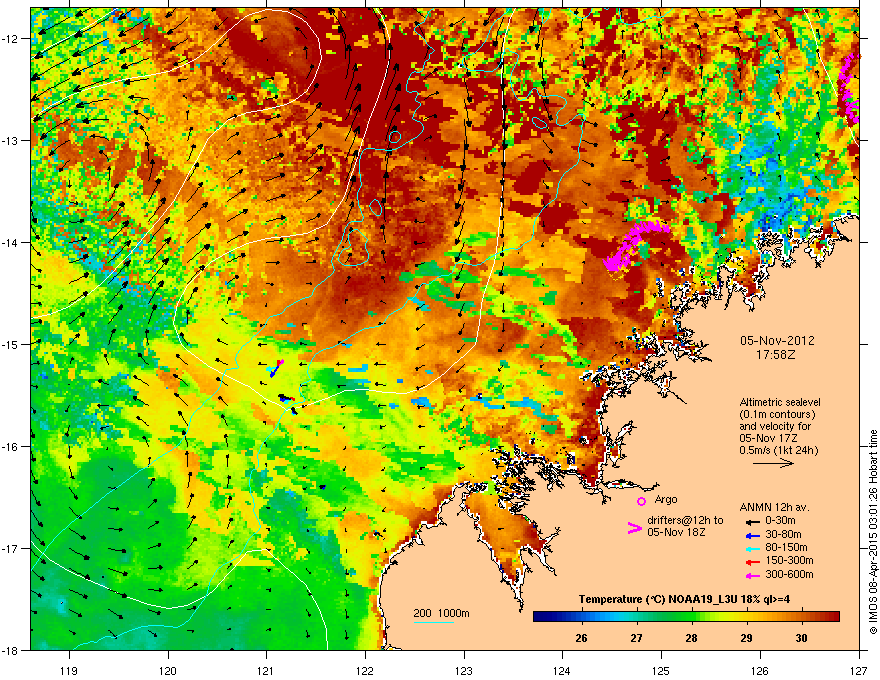
Task: Click the colorbar value 27
Action: [636, 638]
